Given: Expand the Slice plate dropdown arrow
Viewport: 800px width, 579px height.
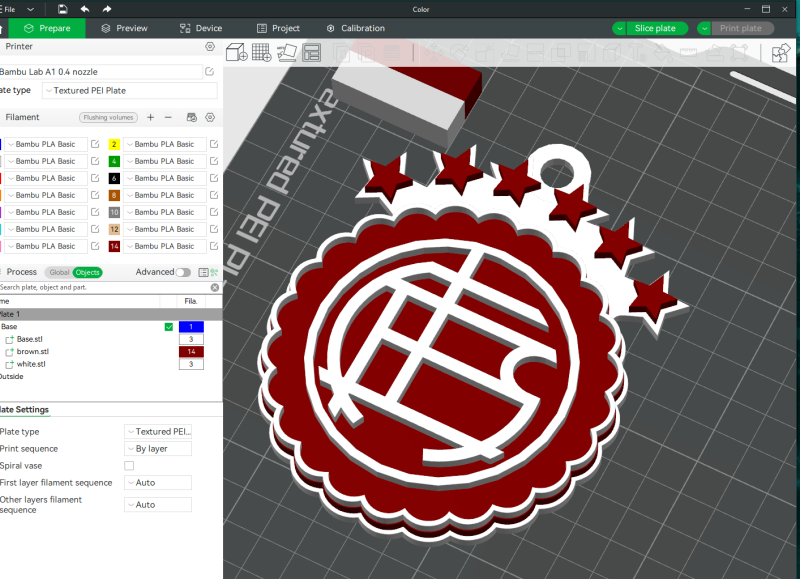Looking at the screenshot, I should coord(620,29).
